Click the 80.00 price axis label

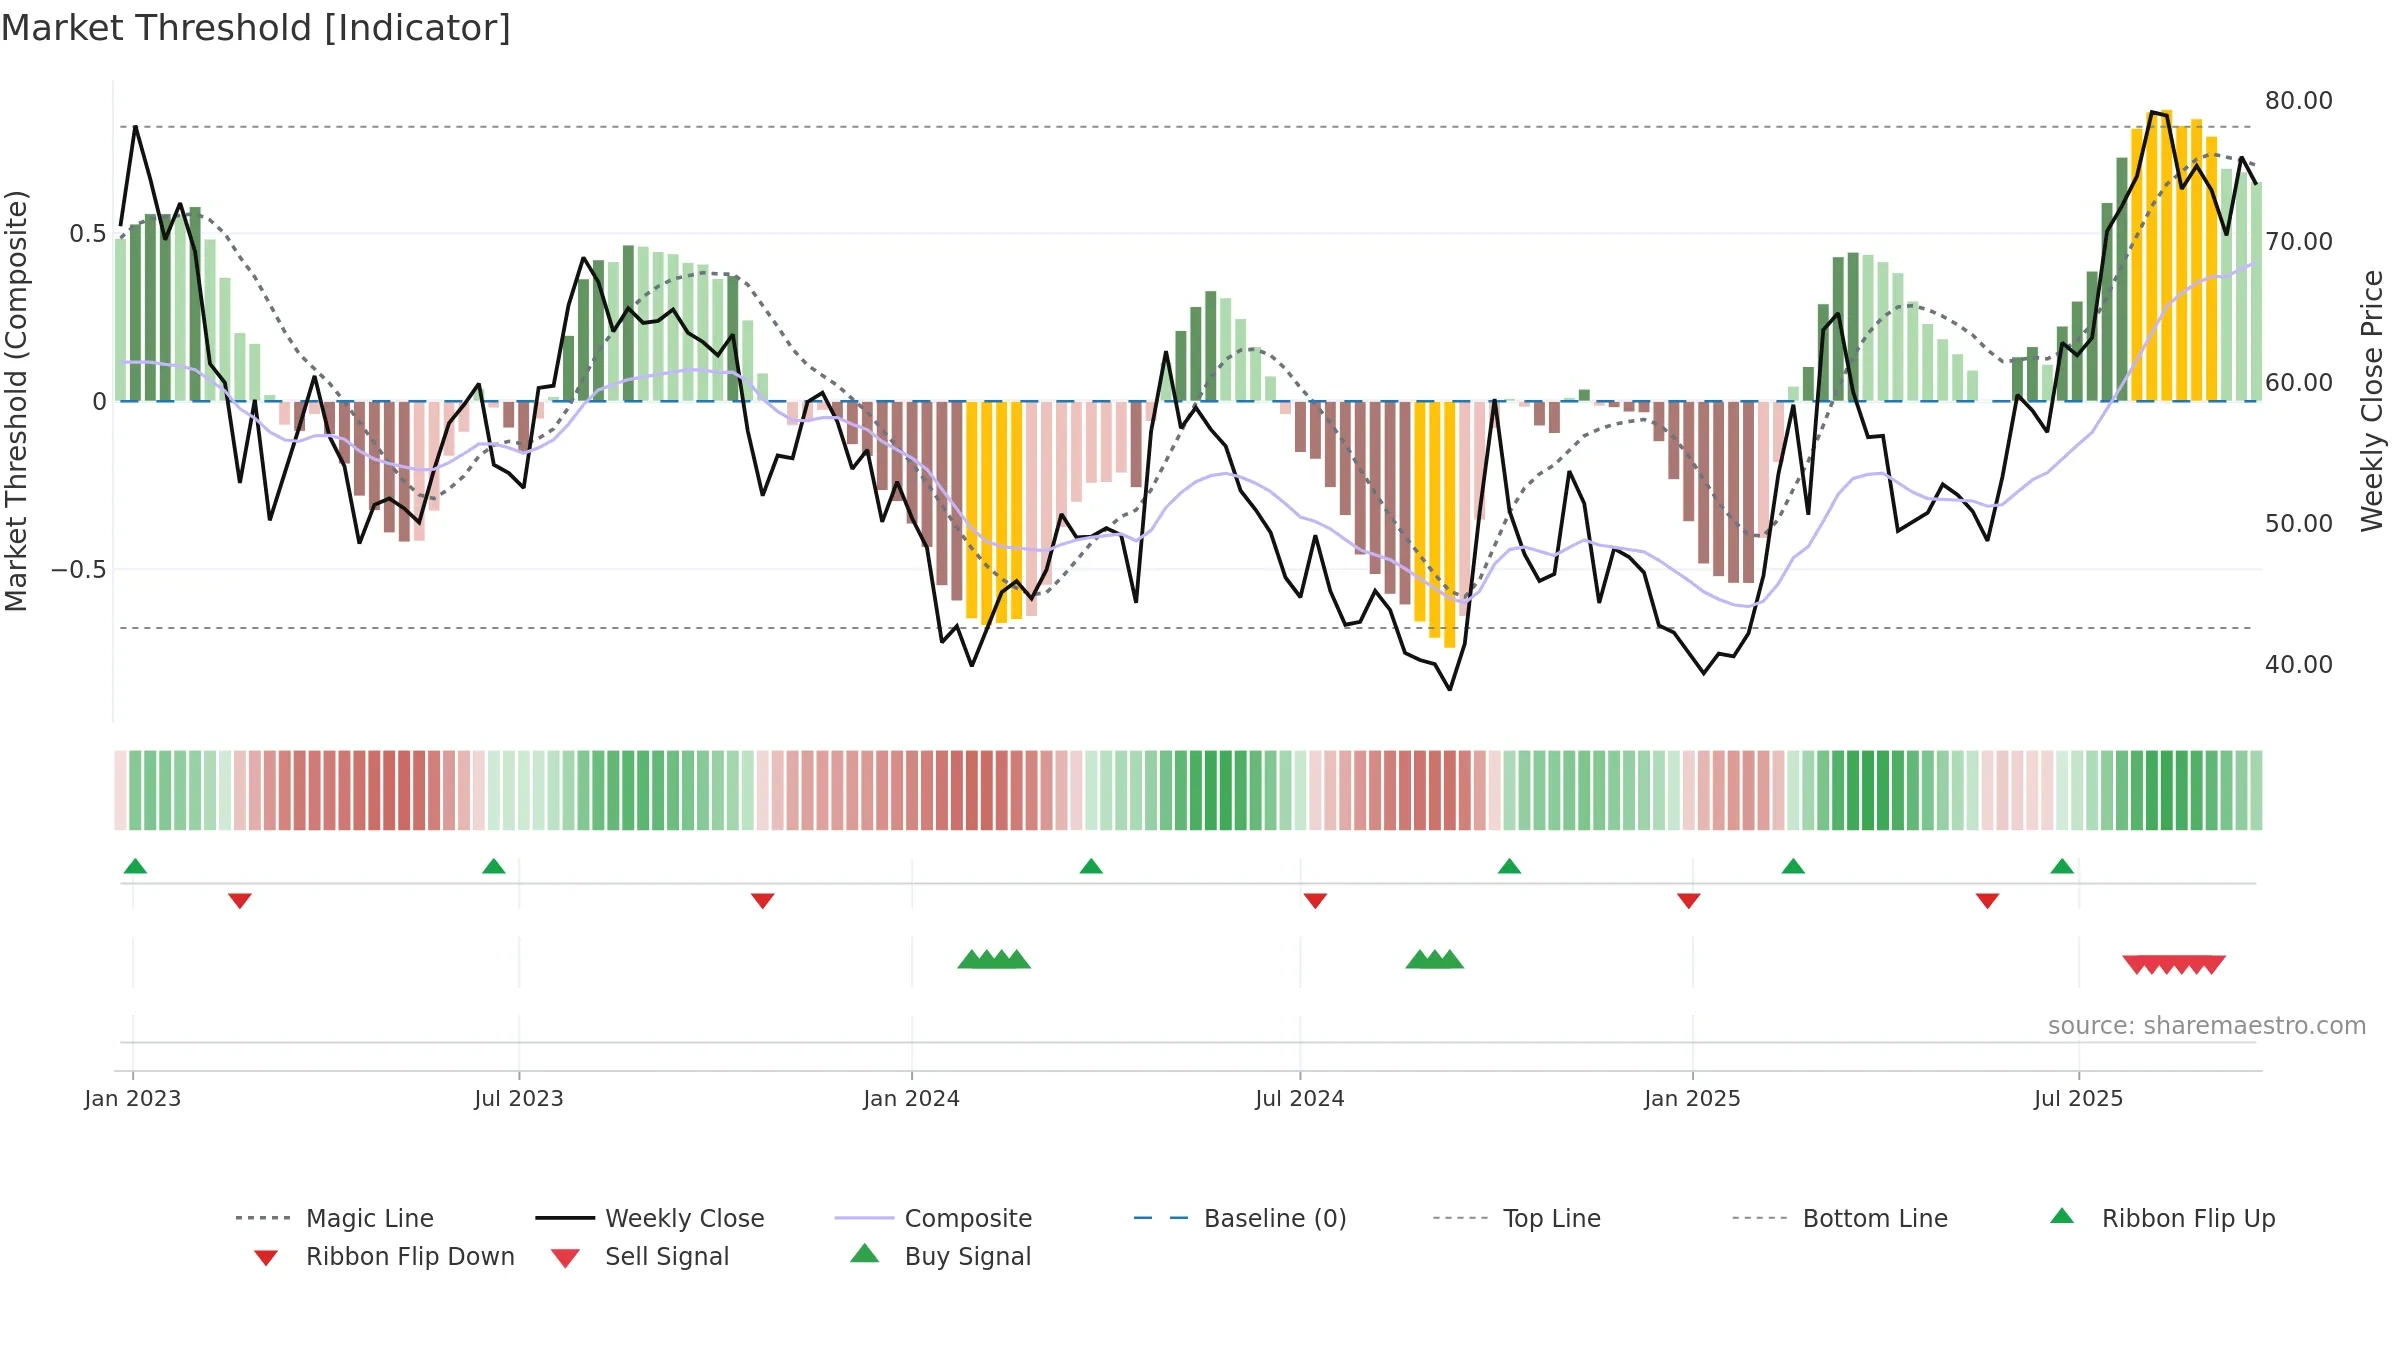click(2299, 101)
